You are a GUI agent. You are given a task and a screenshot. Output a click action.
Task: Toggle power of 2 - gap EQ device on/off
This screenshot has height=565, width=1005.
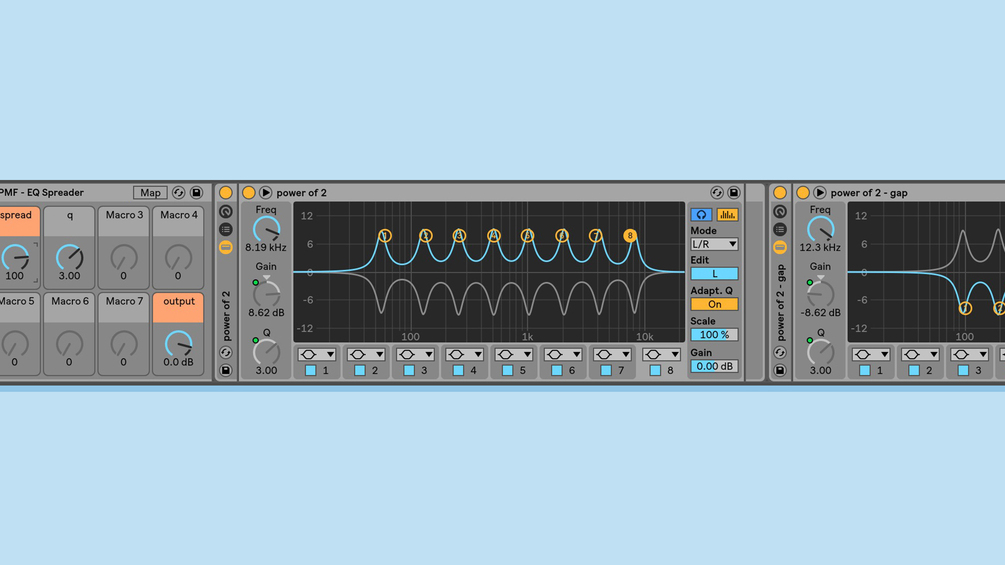[802, 193]
